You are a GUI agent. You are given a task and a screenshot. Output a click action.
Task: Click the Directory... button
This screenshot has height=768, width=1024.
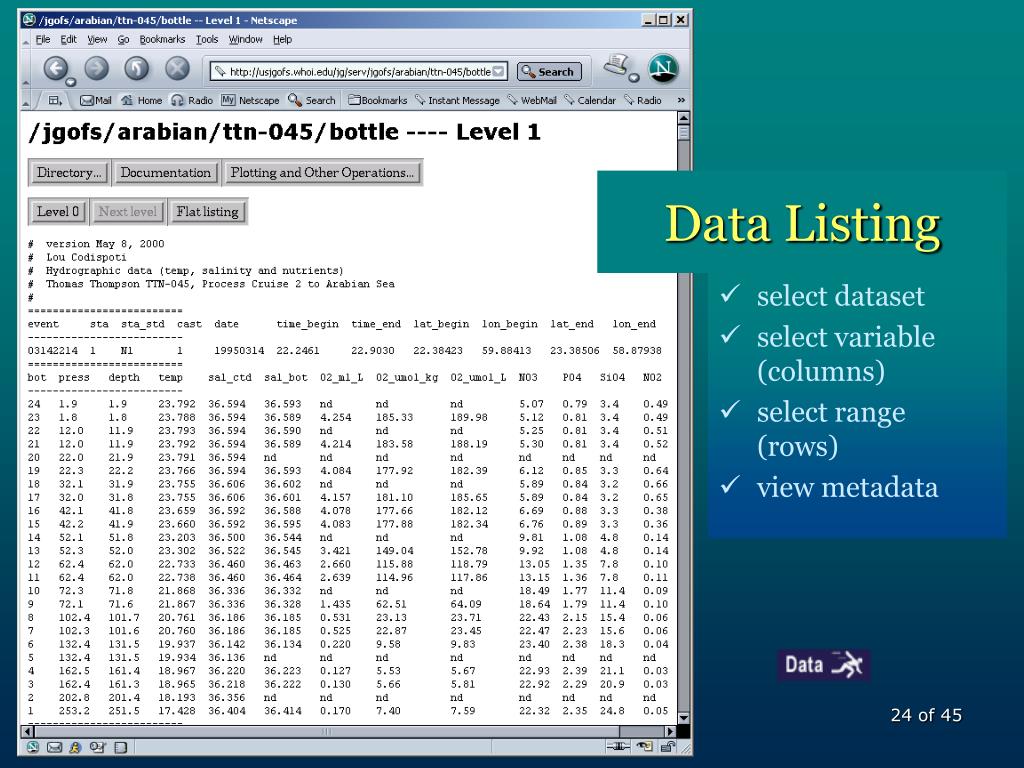(x=69, y=172)
